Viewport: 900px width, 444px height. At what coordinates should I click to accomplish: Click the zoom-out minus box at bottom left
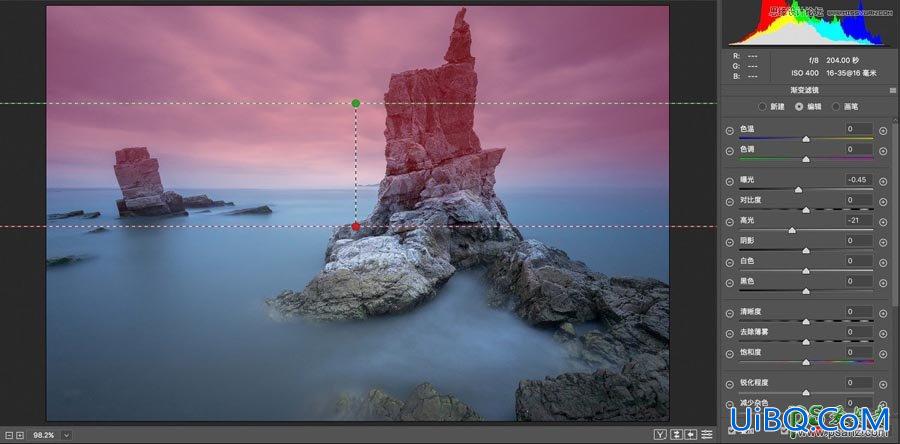click(9, 435)
